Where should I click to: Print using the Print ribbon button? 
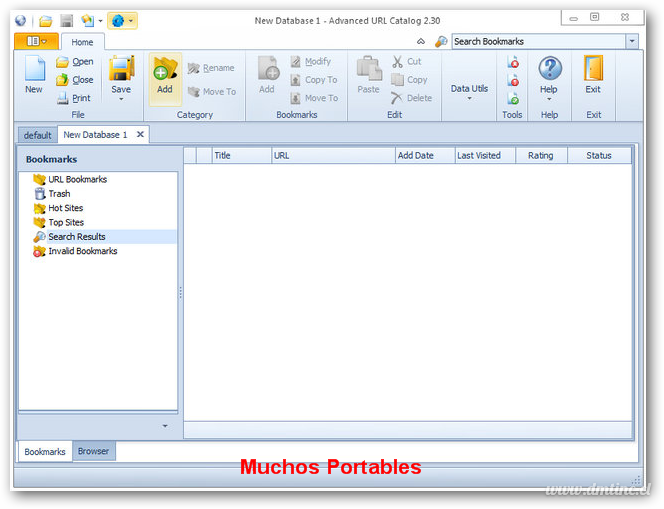click(74, 98)
